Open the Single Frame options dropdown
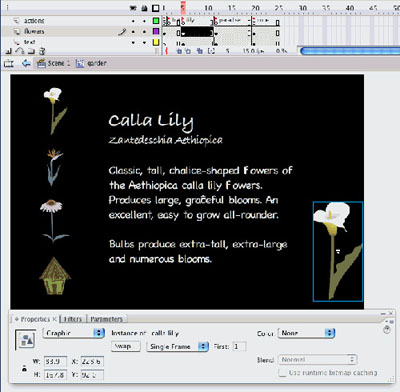The width and height of the screenshot is (400, 392). click(x=178, y=346)
